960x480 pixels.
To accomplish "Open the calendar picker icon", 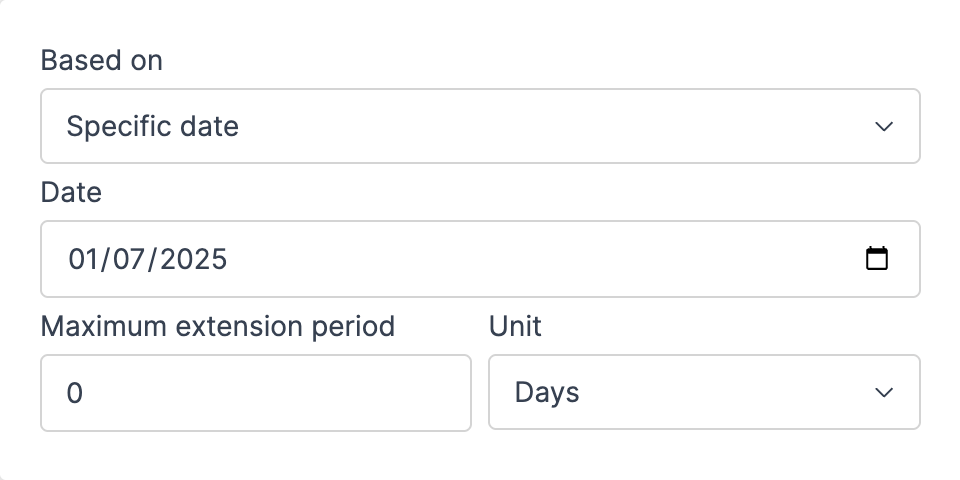I will [876, 259].
